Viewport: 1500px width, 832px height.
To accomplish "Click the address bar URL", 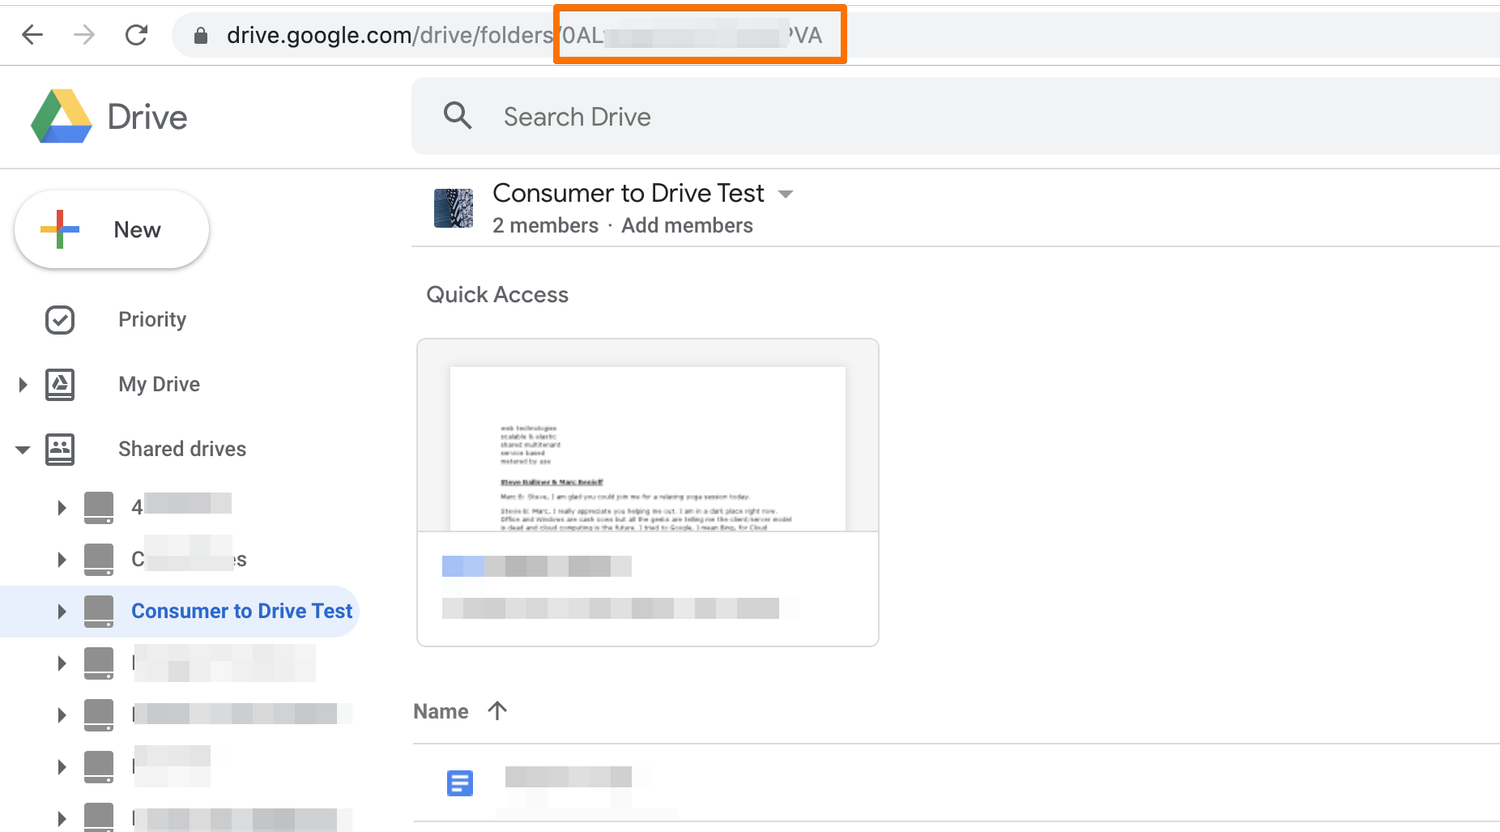I will [x=524, y=36].
